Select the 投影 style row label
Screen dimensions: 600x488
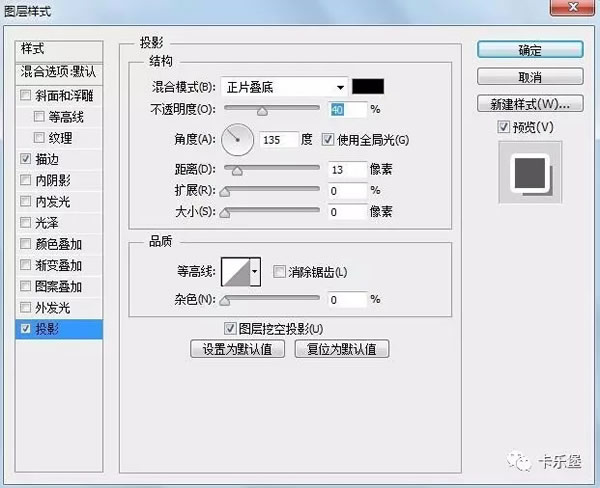point(47,329)
